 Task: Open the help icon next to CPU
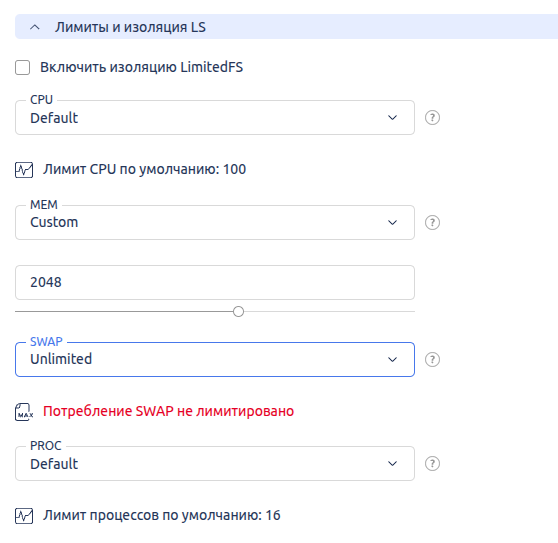(x=432, y=117)
